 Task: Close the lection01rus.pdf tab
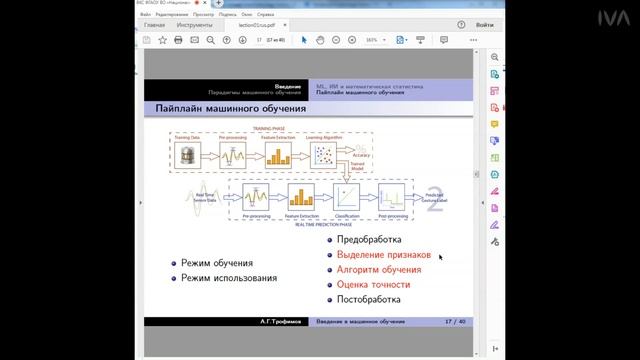click(285, 25)
